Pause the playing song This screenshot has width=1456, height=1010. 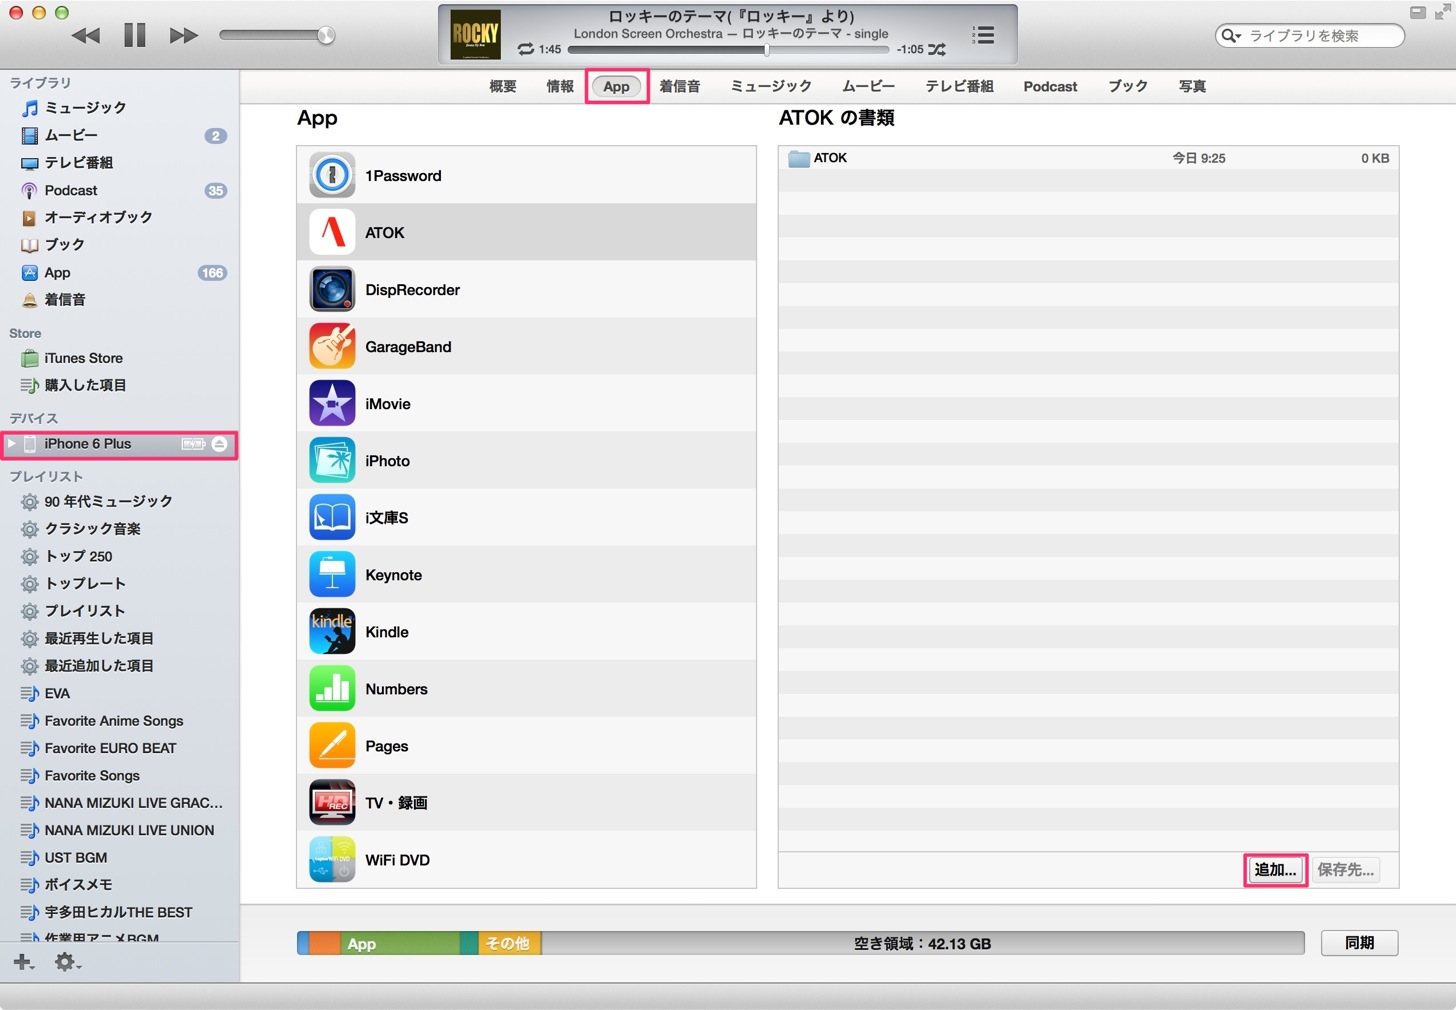(135, 36)
